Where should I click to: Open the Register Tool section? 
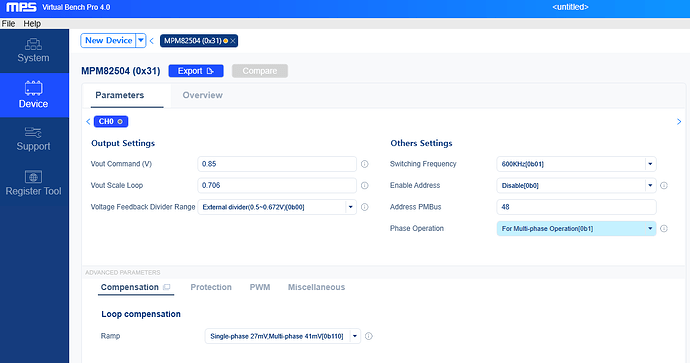pos(34,183)
